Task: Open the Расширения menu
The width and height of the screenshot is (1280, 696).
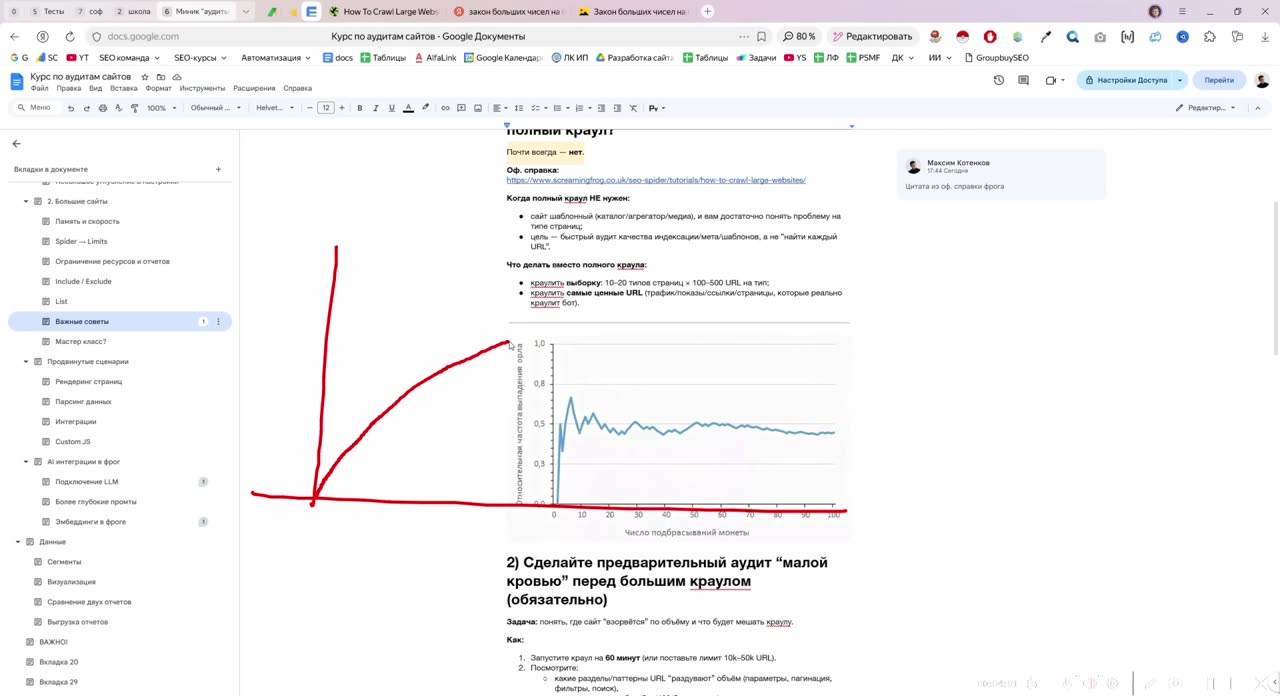Action: point(254,88)
